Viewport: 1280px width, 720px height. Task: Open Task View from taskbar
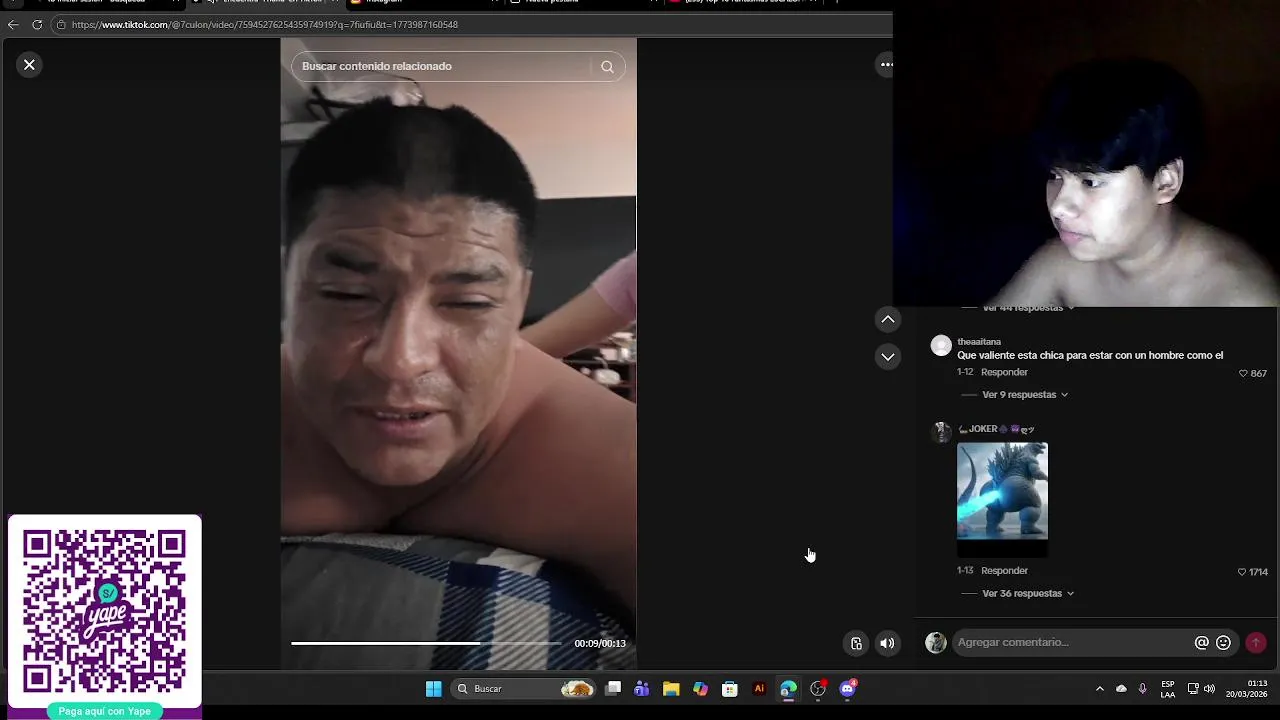point(613,689)
